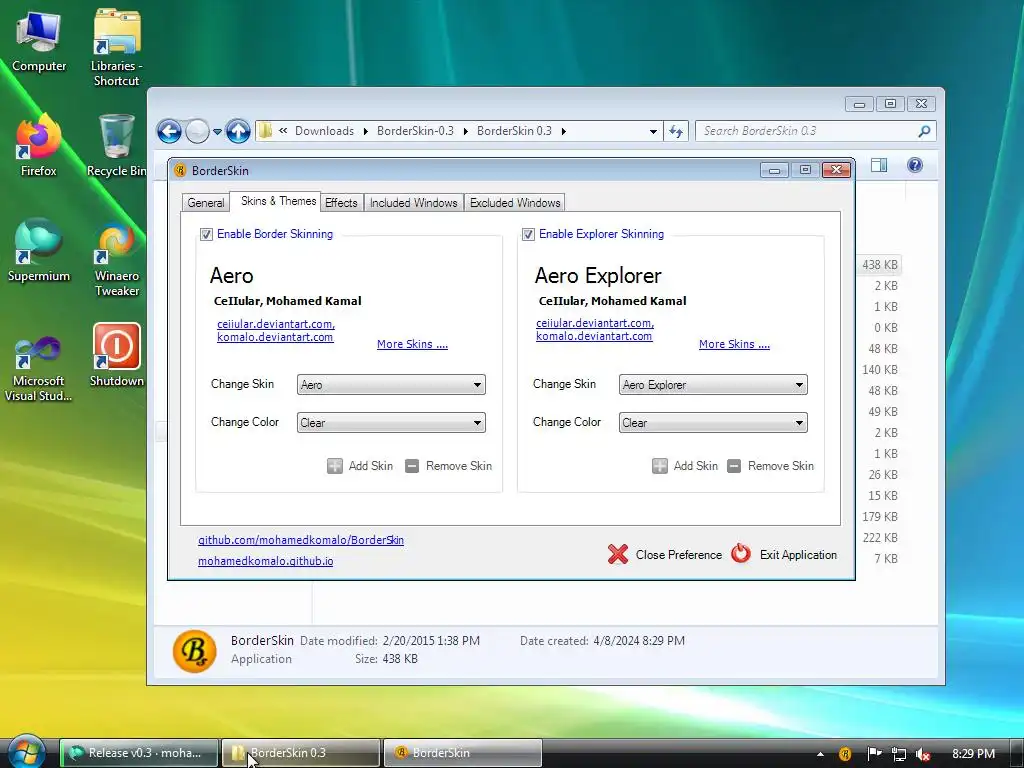Open the Windows Start orb

coord(25,752)
